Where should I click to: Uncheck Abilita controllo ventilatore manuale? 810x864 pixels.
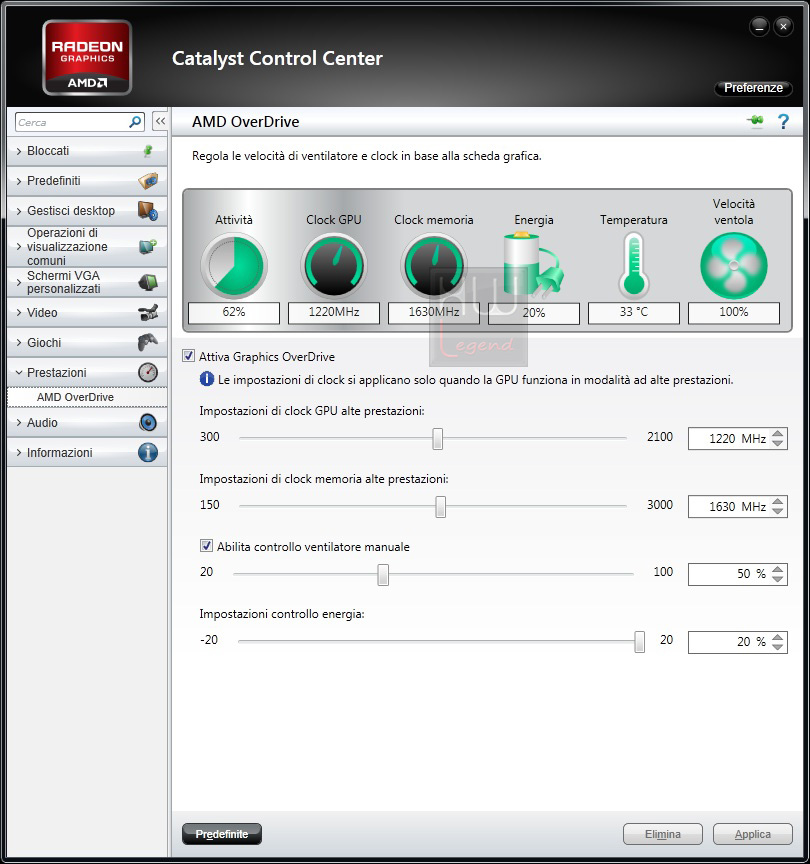coord(206,546)
